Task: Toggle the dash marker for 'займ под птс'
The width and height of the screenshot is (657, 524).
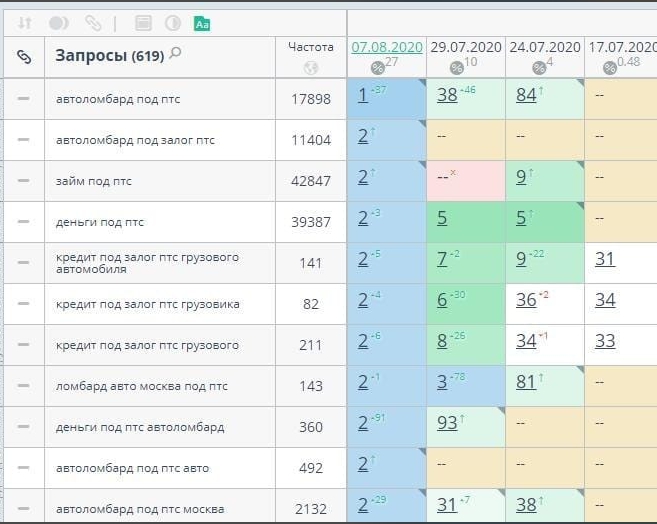Action: point(24,181)
